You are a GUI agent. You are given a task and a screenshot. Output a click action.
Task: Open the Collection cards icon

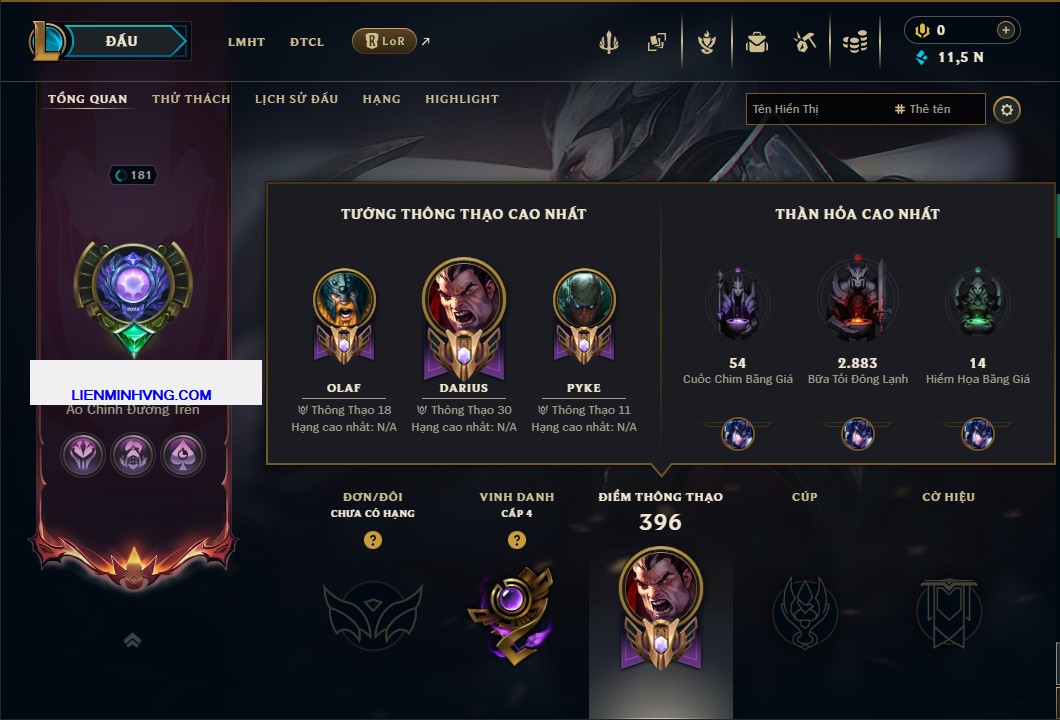pos(656,43)
